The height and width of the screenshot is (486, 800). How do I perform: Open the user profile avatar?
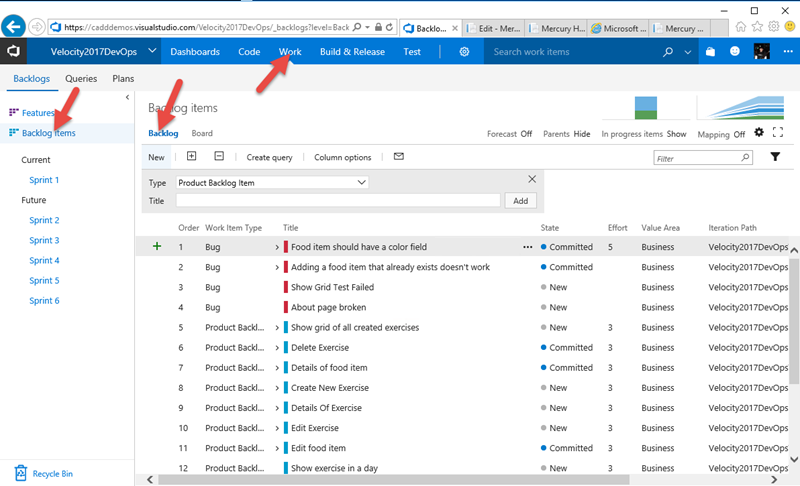click(762, 51)
